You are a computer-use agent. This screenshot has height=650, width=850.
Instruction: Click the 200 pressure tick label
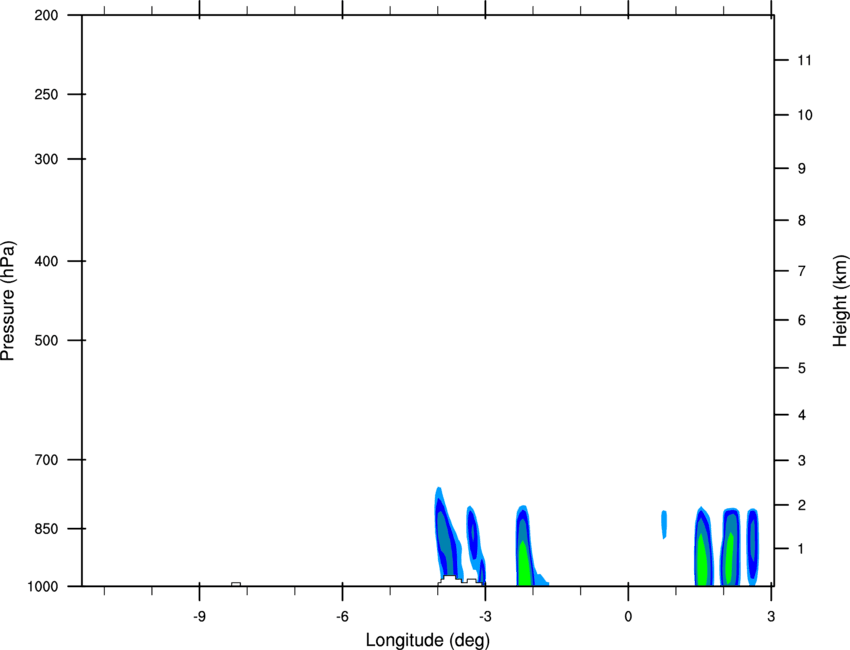(46, 15)
